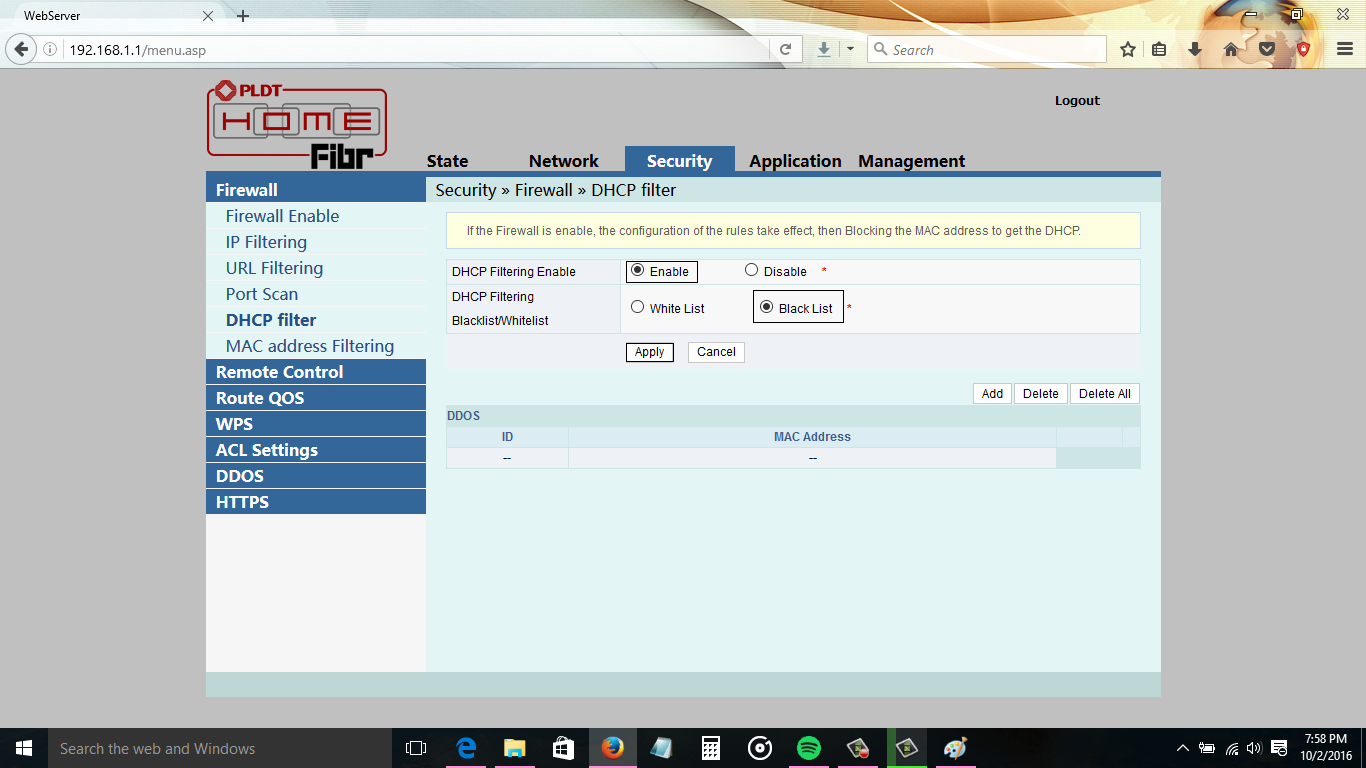1366x768 pixels.
Task: Select the White List option
Action: [x=637, y=307]
